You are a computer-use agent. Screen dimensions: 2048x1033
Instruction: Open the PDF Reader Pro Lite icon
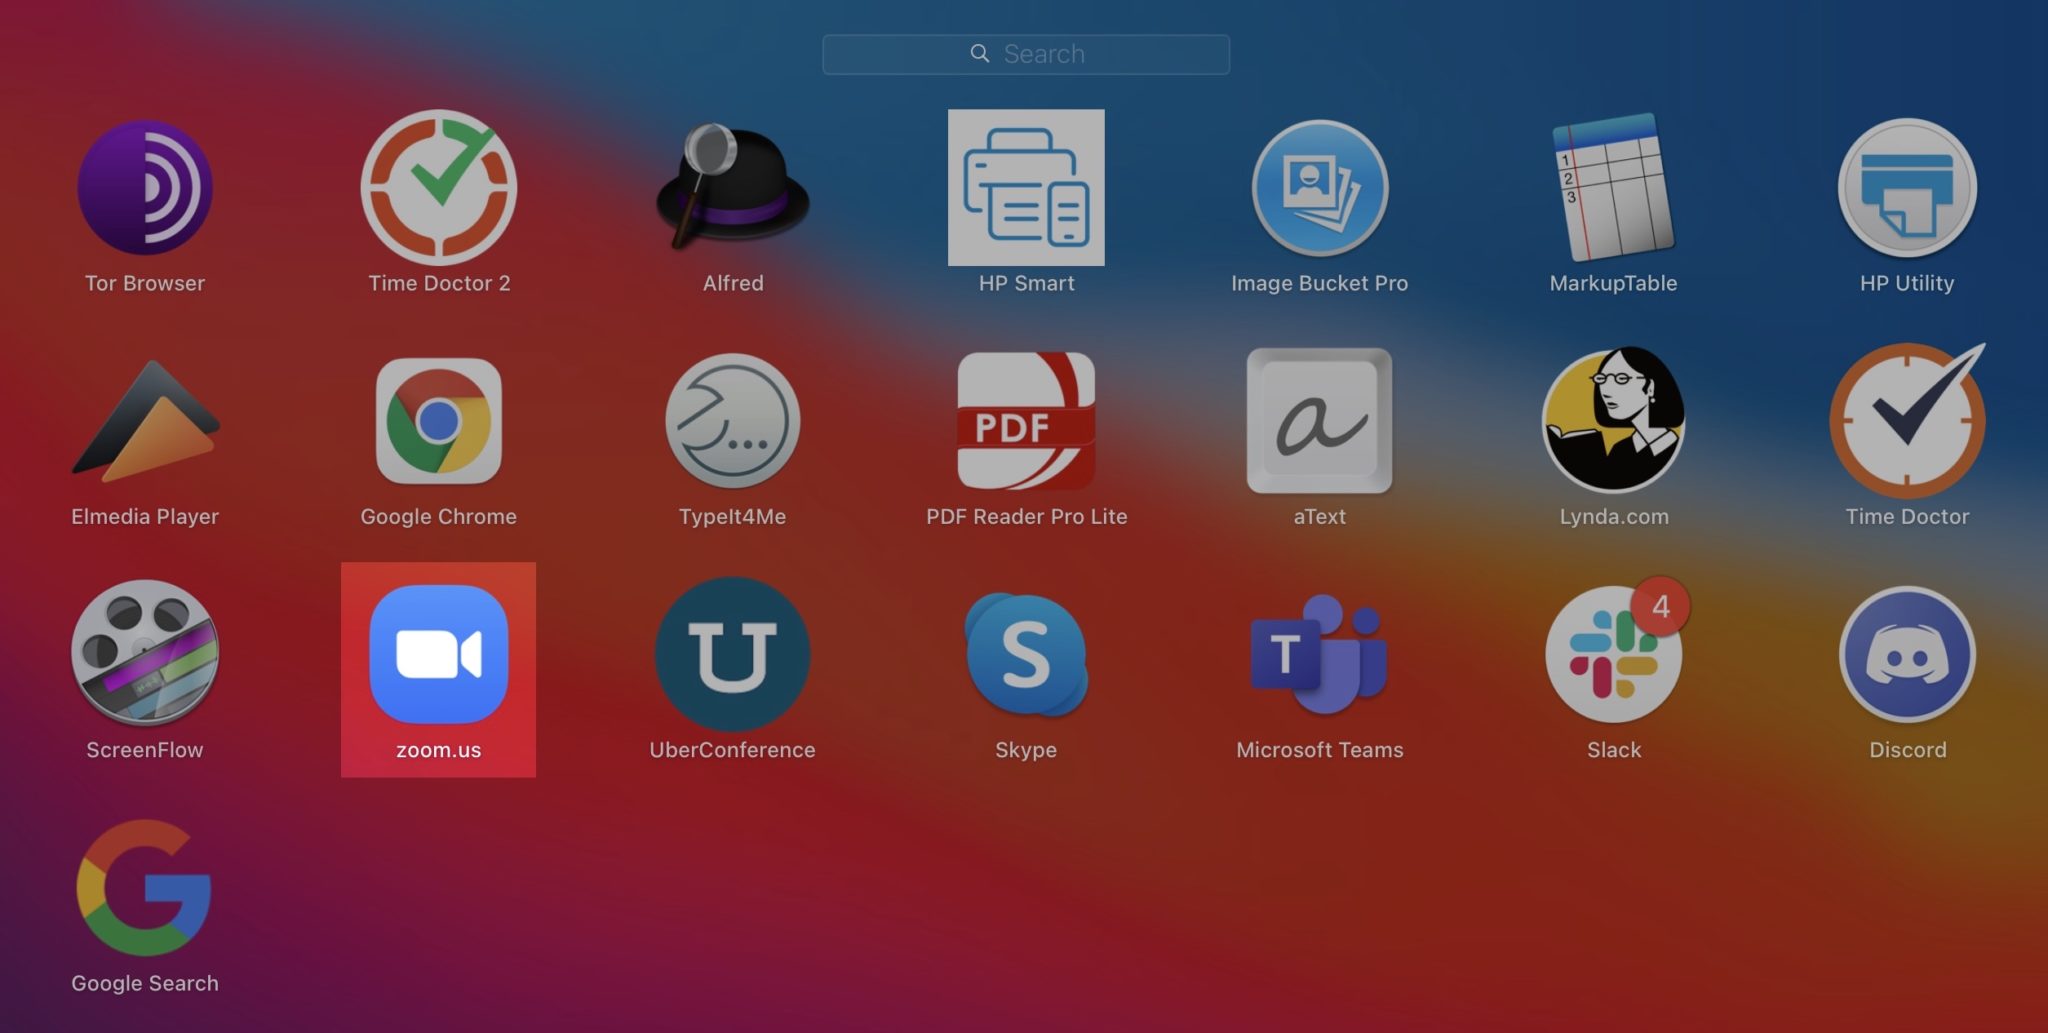click(1026, 421)
